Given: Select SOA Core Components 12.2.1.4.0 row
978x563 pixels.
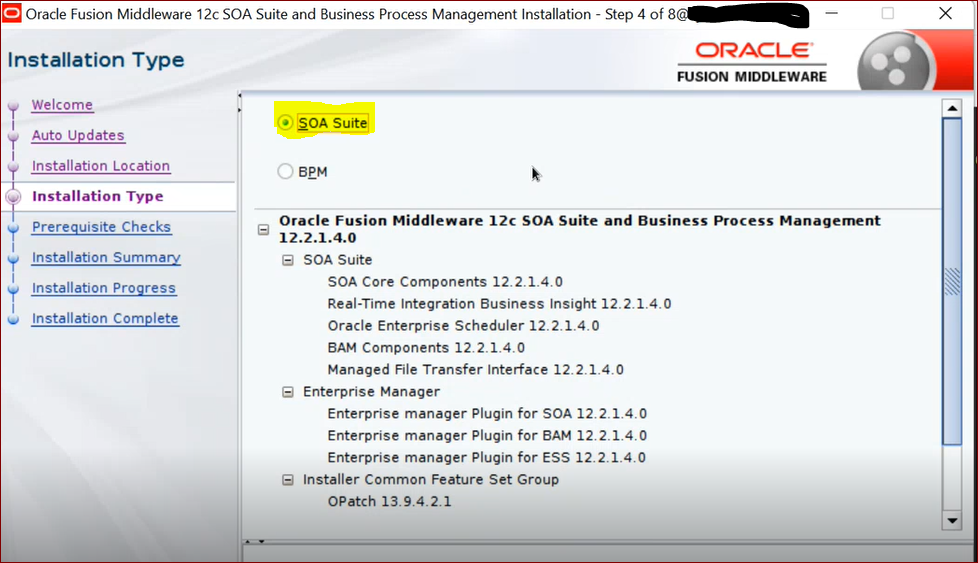Looking at the screenshot, I should point(445,282).
